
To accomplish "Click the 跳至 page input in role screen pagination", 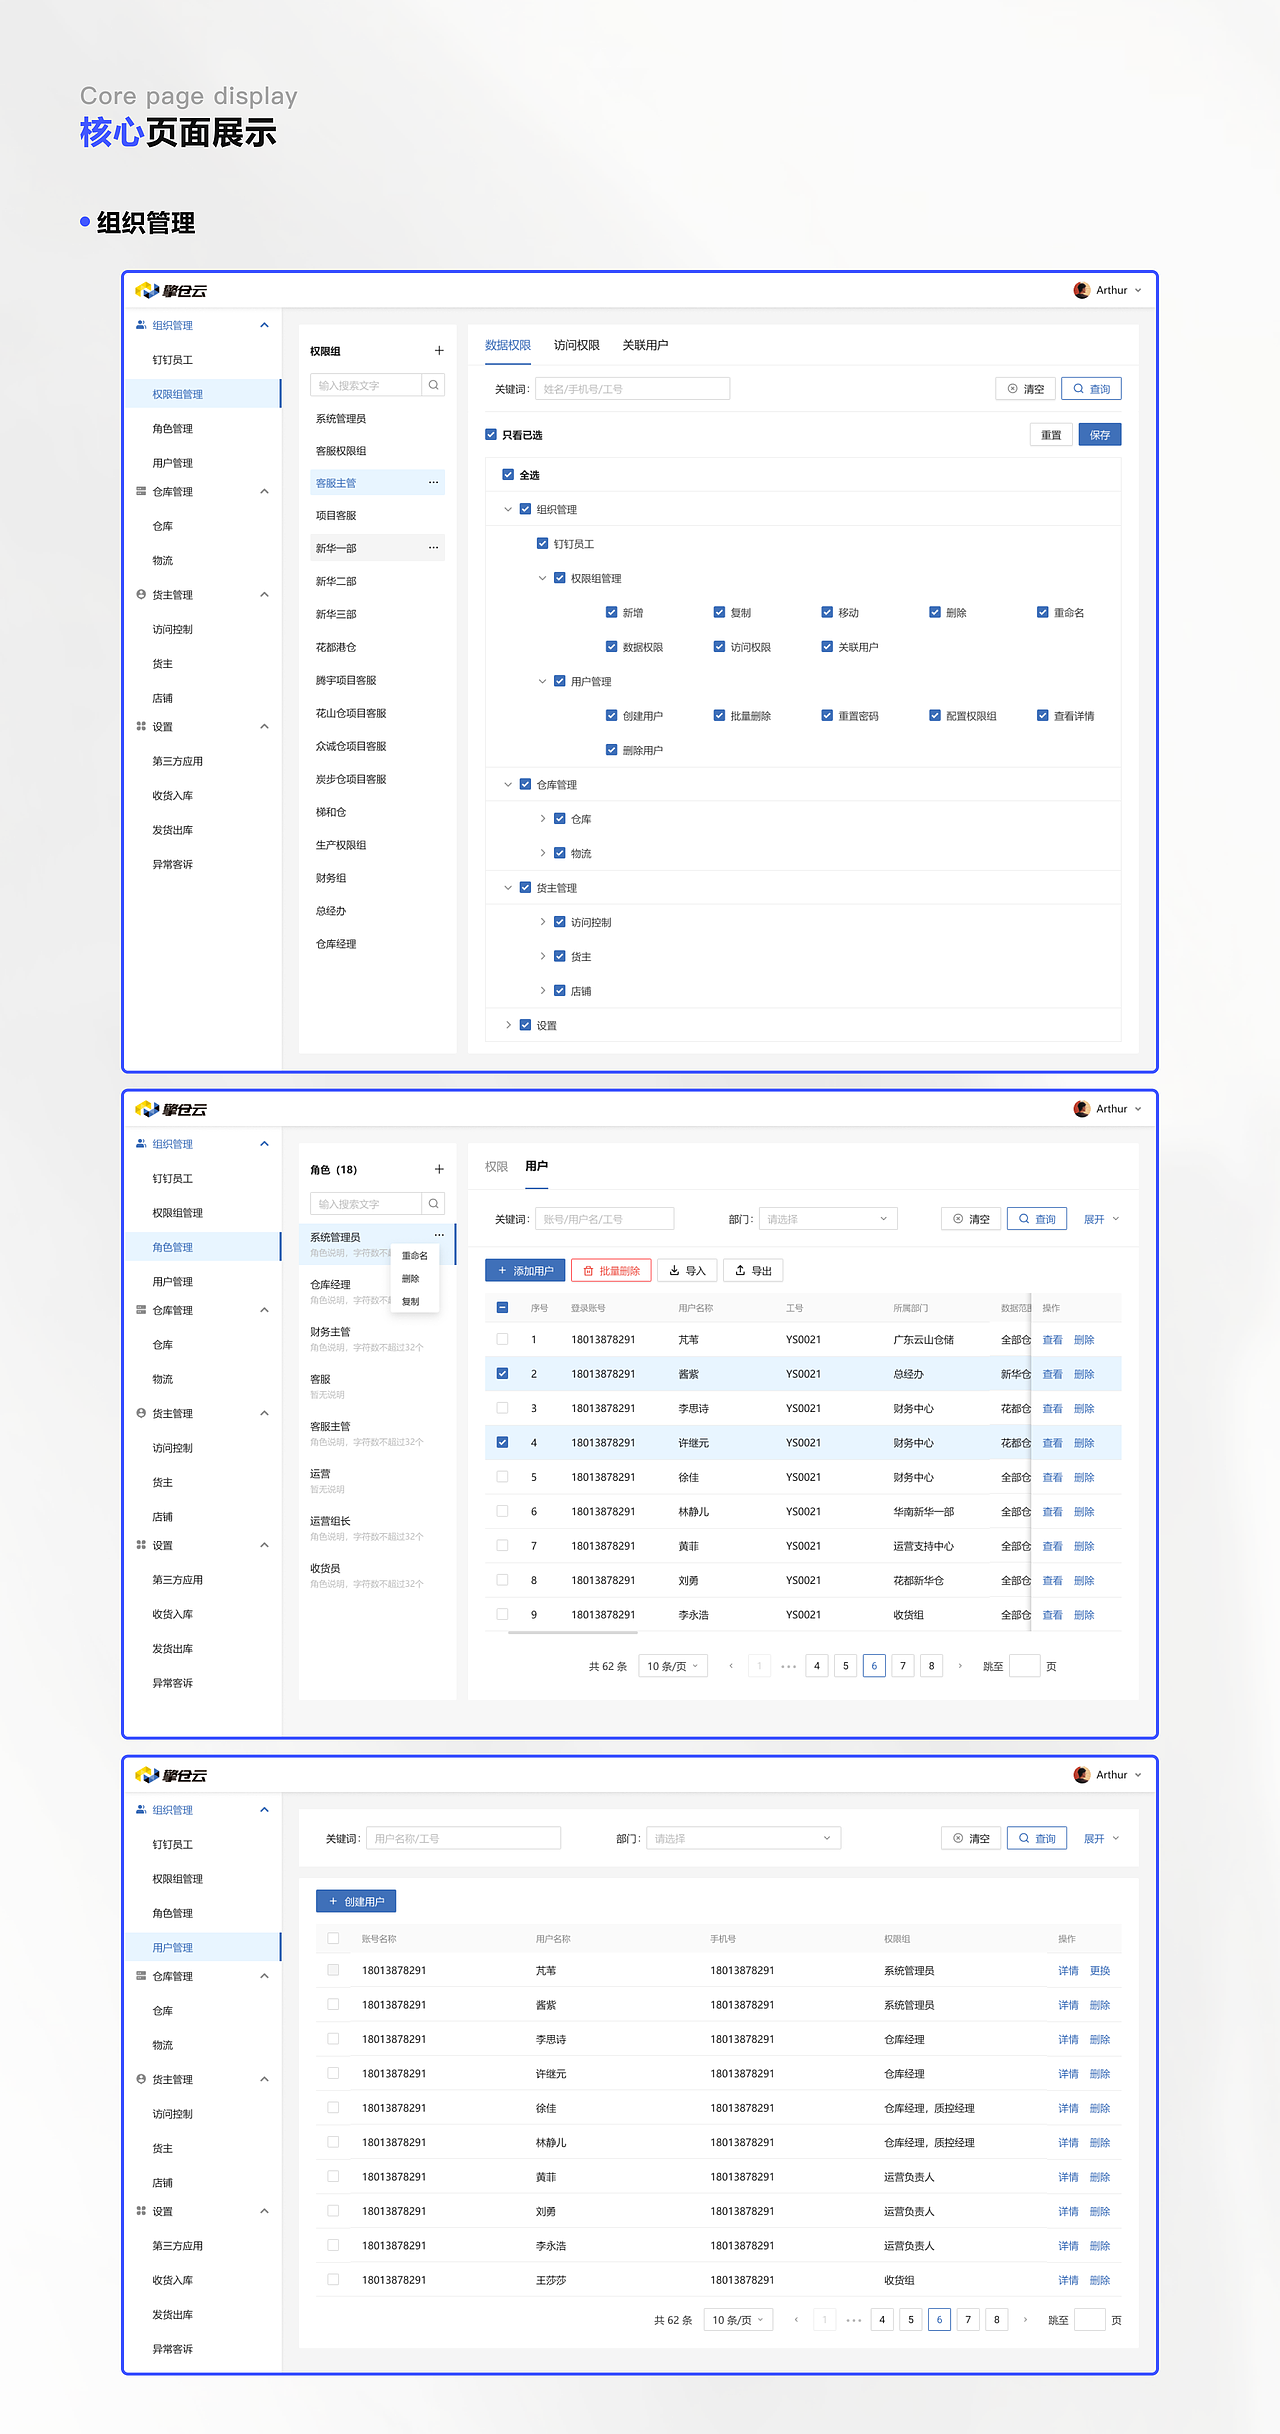I will tap(1025, 1666).
